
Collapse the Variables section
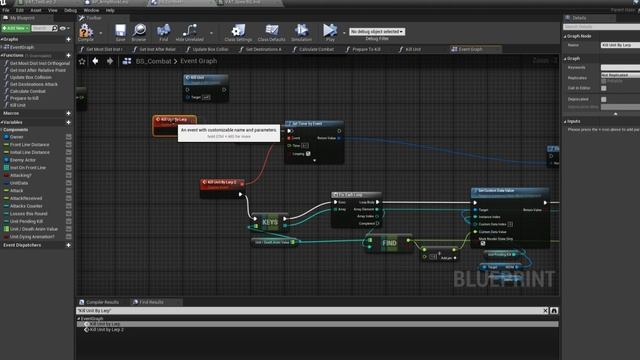2,122
